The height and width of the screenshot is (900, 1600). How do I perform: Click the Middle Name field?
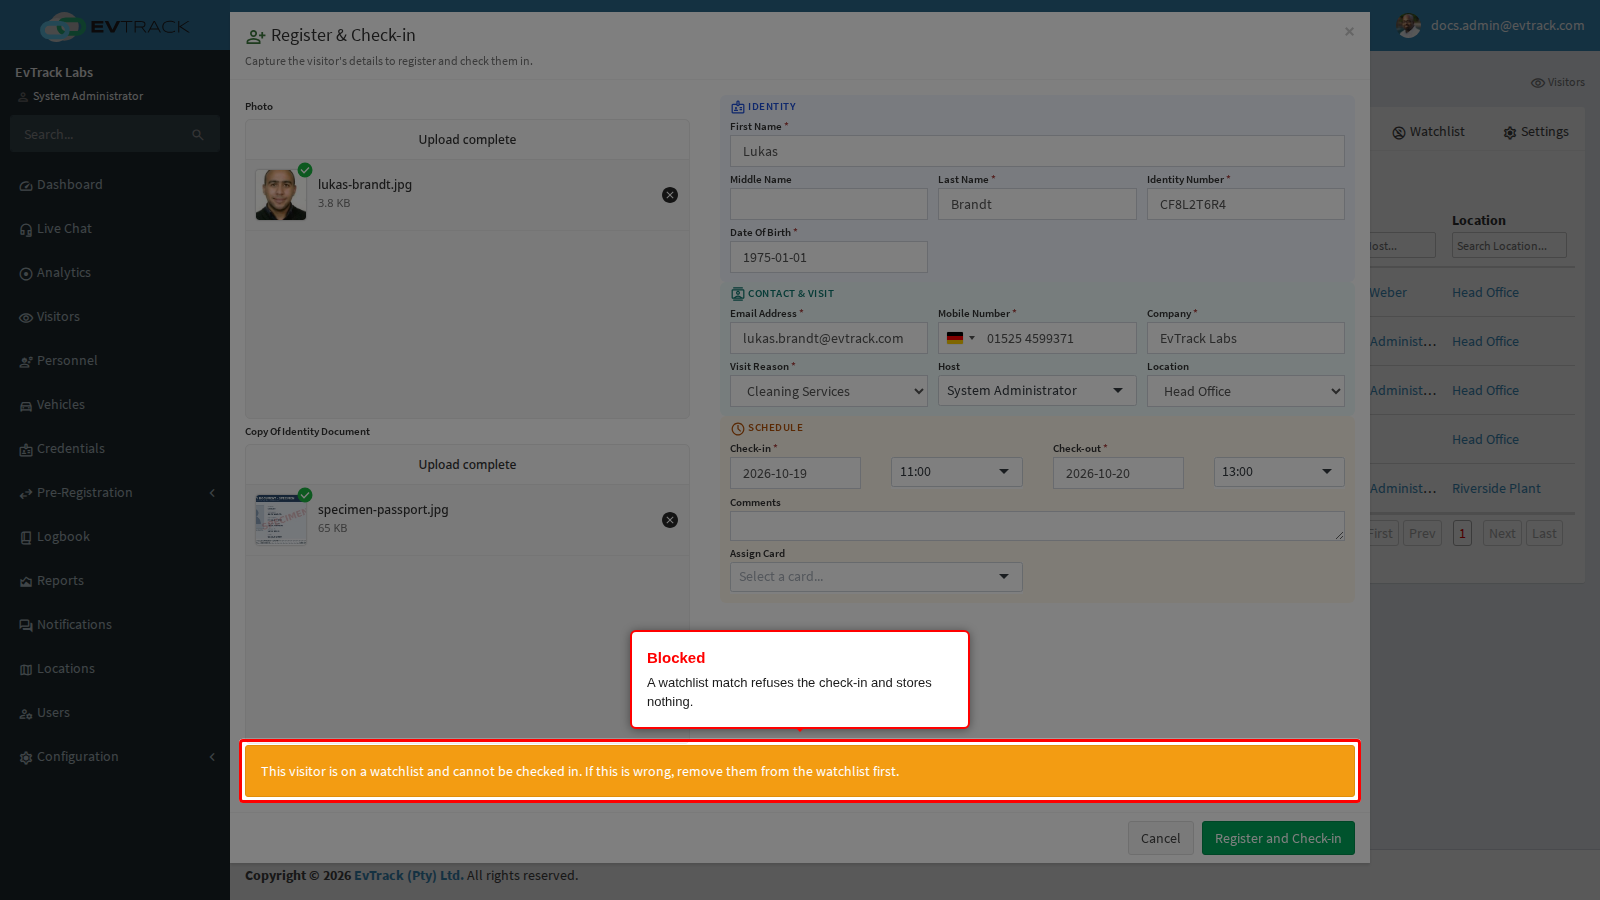(829, 204)
